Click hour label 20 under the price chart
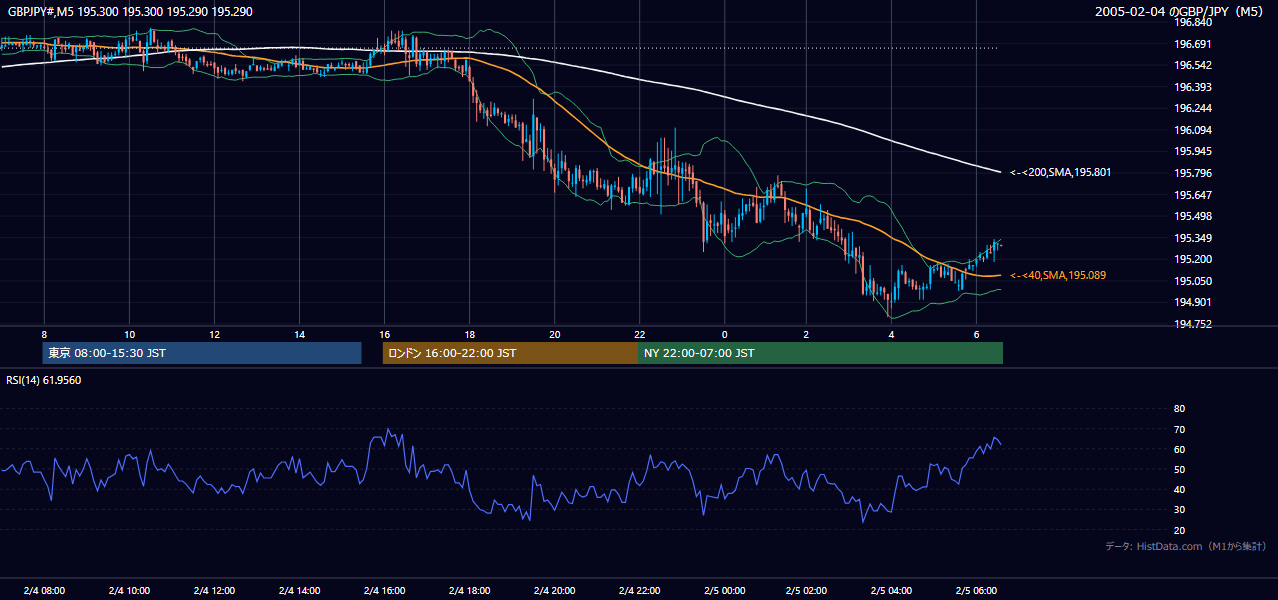1278x600 pixels. [555, 334]
